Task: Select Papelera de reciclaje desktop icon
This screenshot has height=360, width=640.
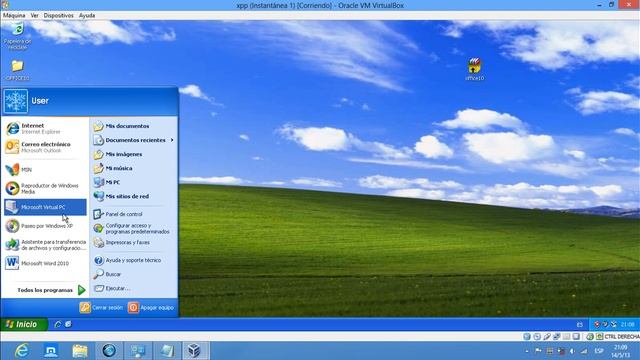Action: (x=18, y=36)
